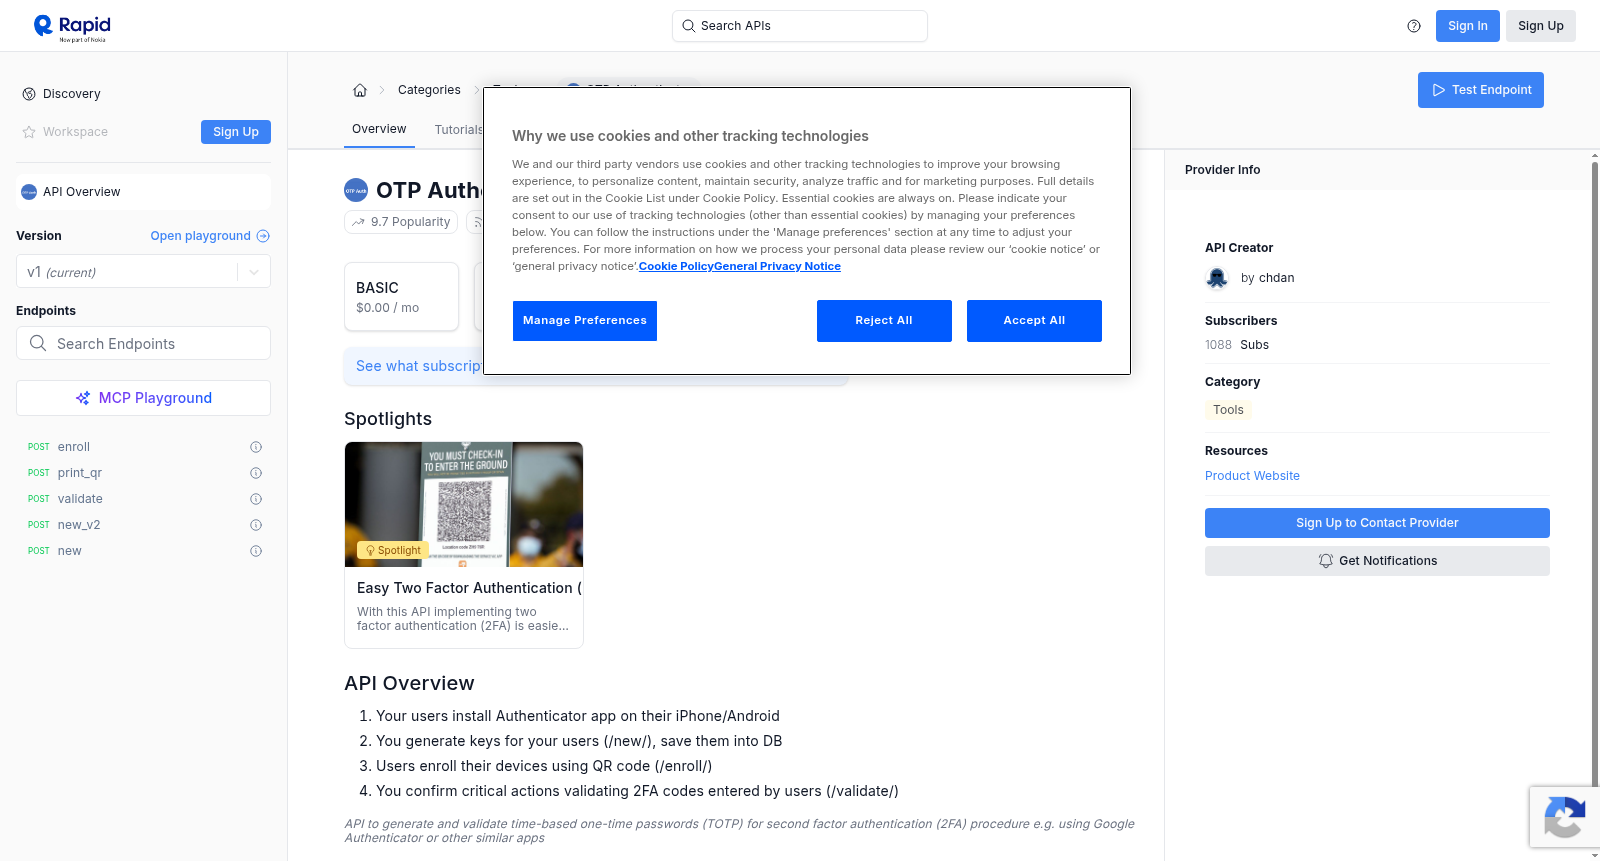This screenshot has width=1600, height=861.
Task: Click the 9.7 Popularity badge
Action: (x=401, y=222)
